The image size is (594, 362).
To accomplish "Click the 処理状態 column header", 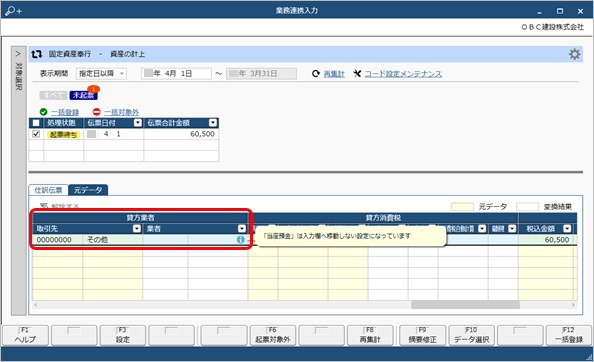I will (x=63, y=123).
